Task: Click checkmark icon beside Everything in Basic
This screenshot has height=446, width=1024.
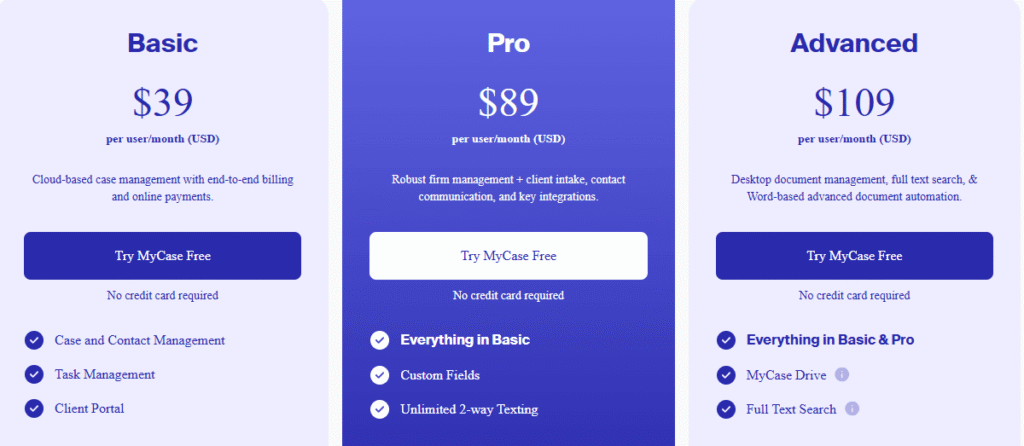Action: 379,340
